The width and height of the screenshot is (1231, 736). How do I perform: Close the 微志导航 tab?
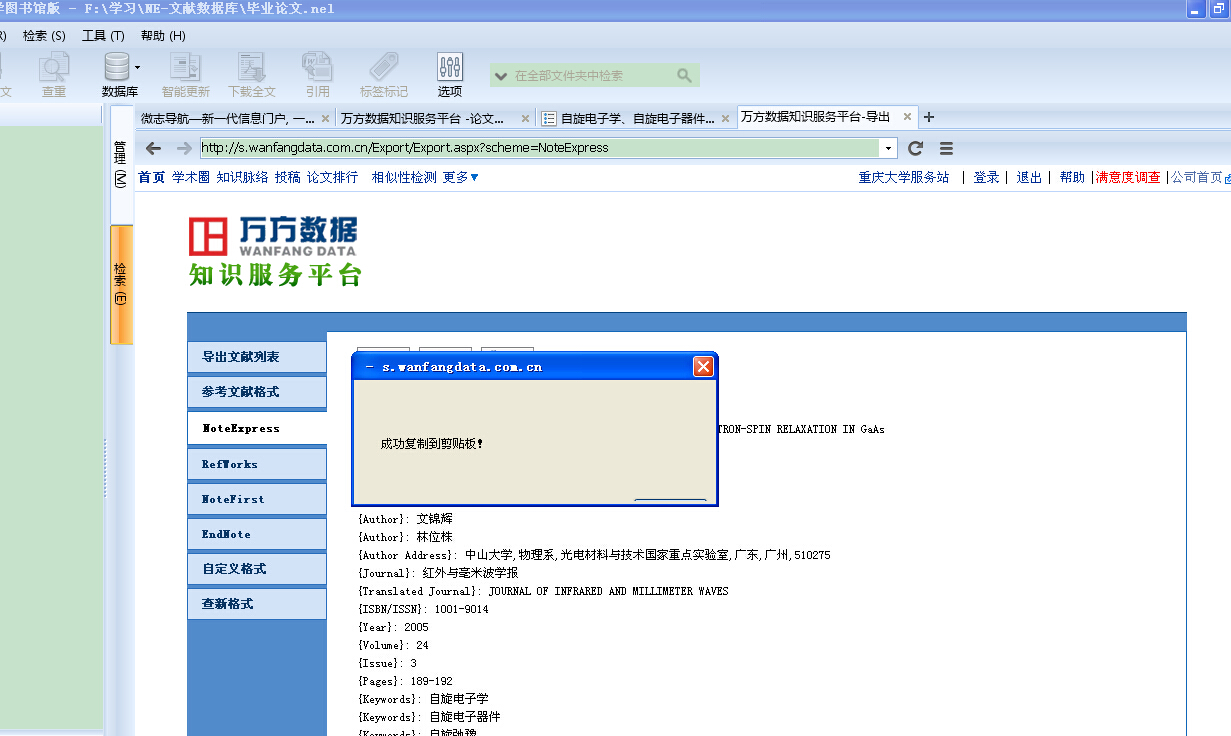325,118
